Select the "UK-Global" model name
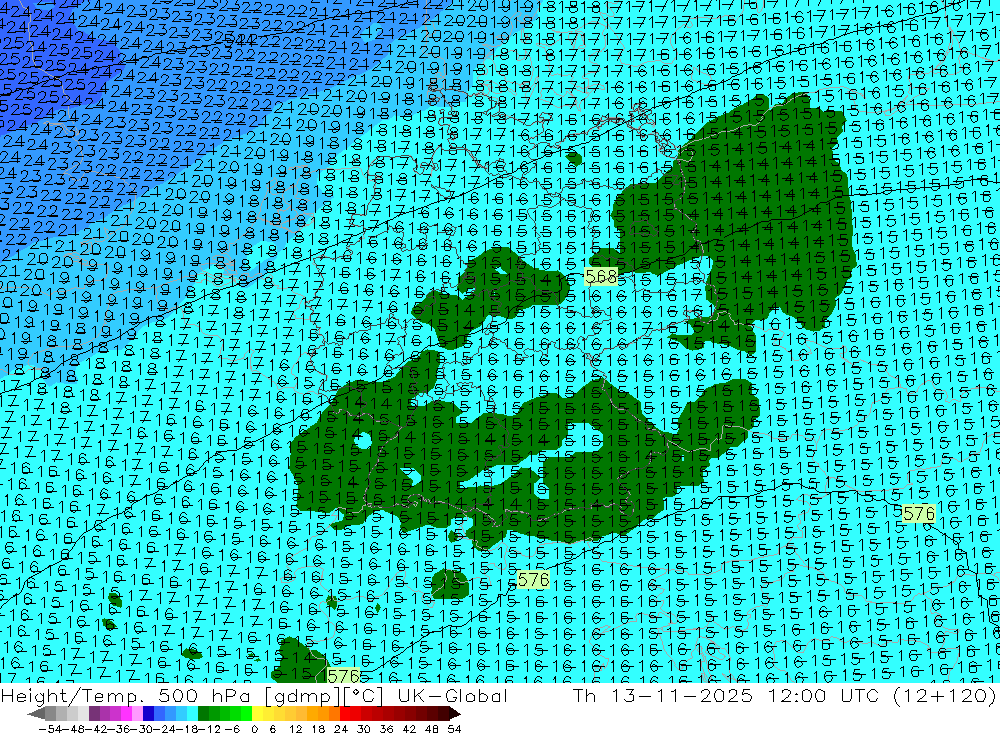 click(452, 695)
